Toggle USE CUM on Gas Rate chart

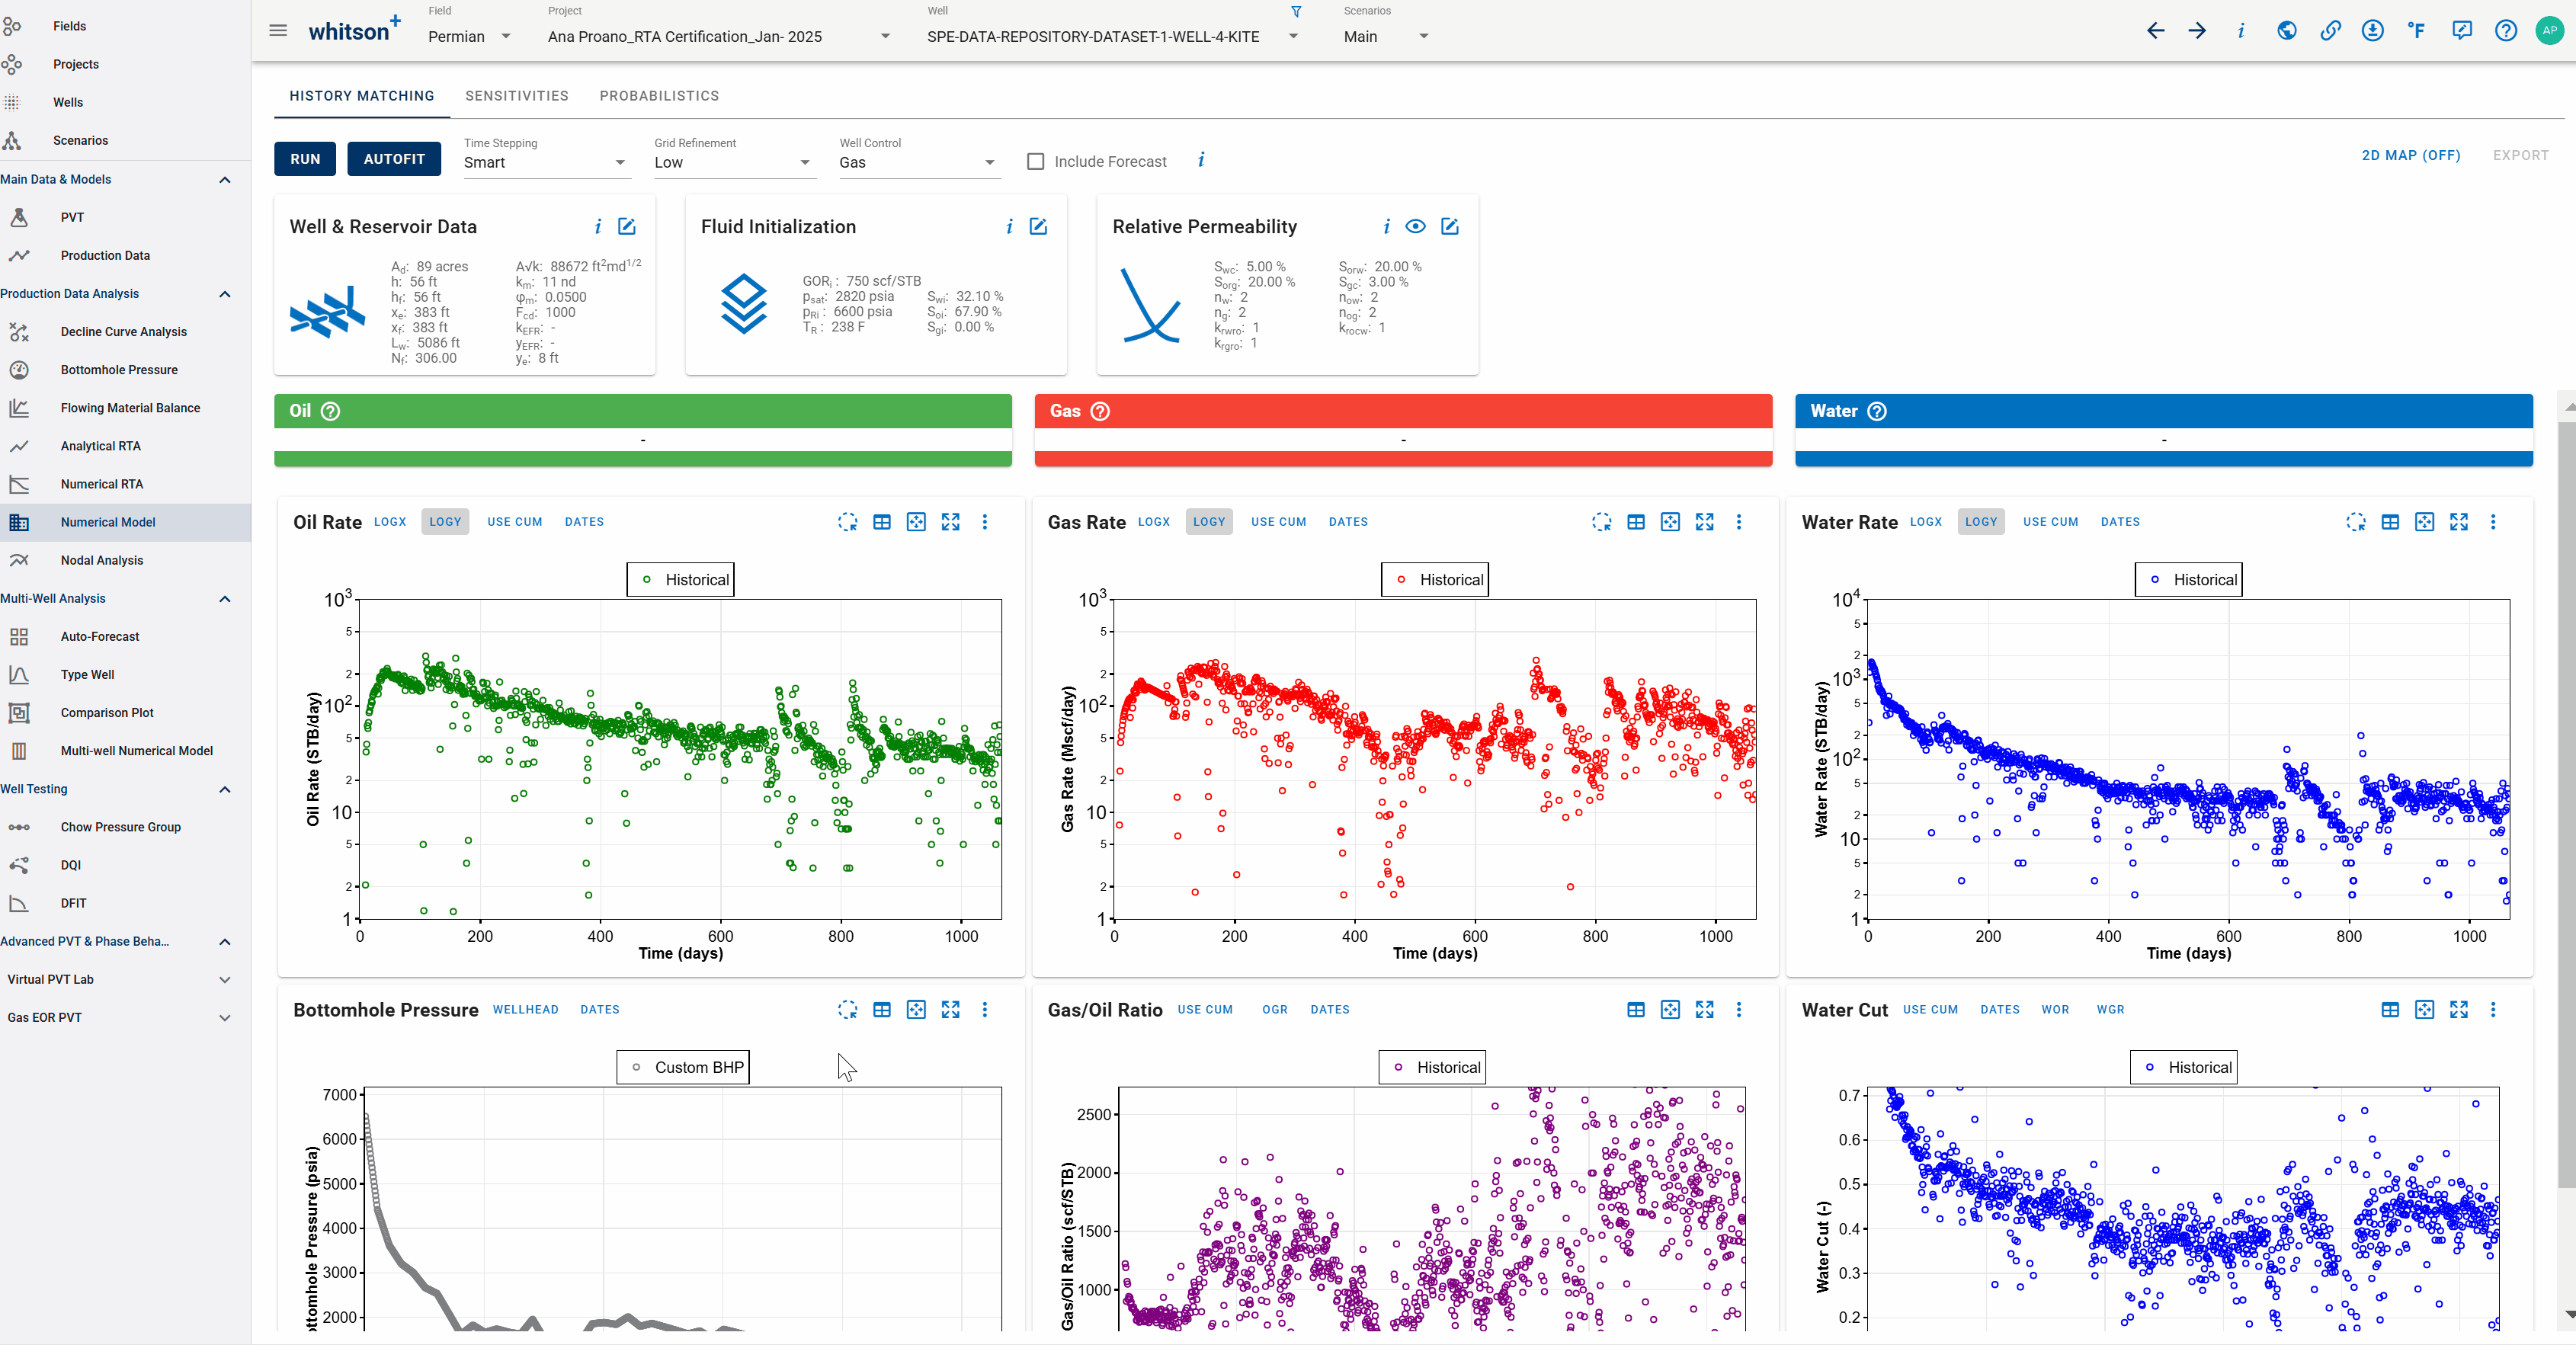pyautogui.click(x=1278, y=521)
